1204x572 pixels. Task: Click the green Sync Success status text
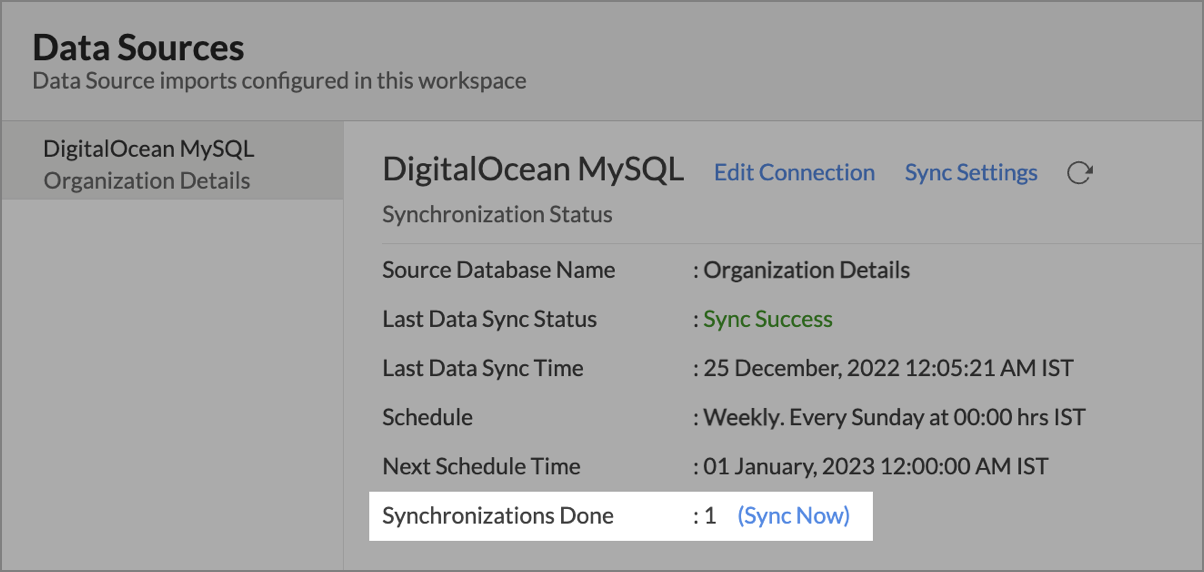[x=767, y=320]
